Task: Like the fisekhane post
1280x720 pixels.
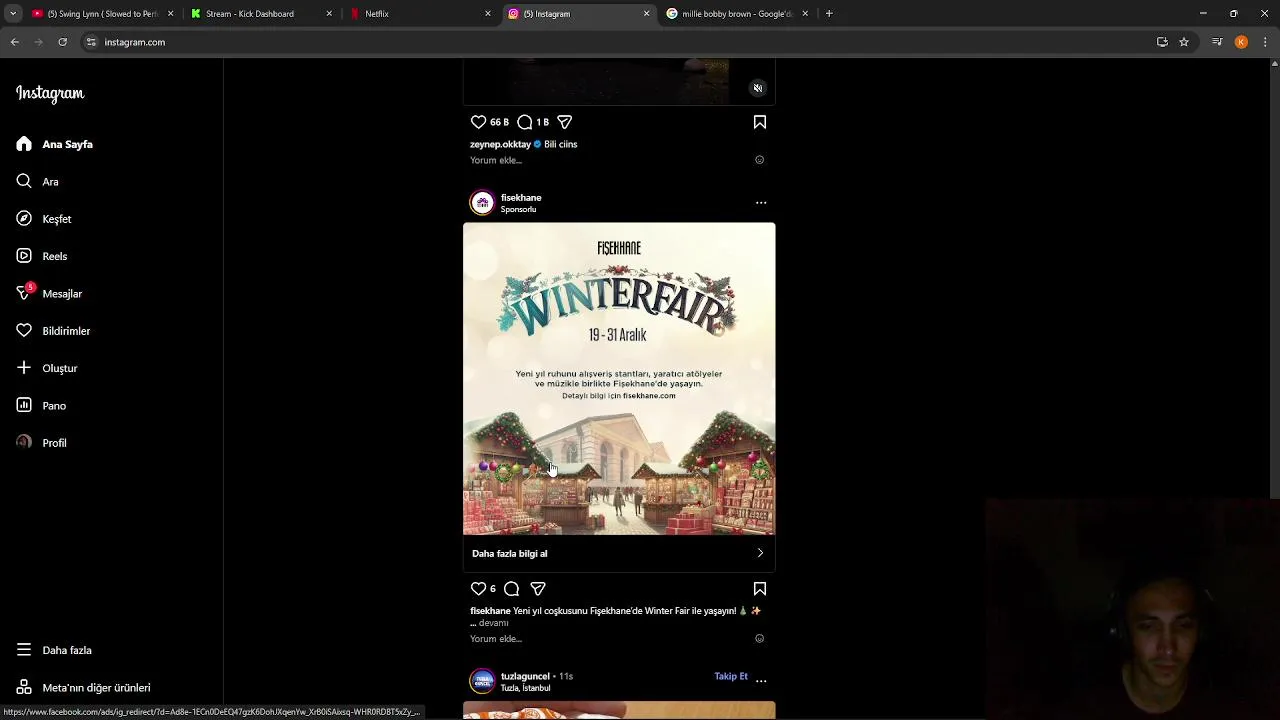Action: click(x=478, y=589)
